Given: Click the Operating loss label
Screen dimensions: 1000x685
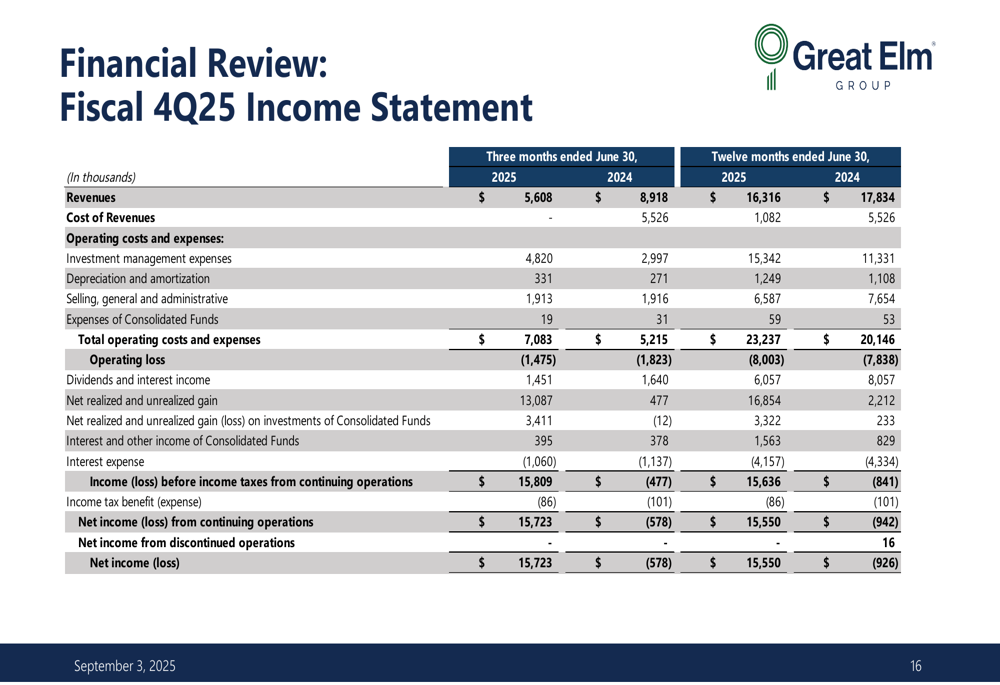Looking at the screenshot, I should (127, 360).
